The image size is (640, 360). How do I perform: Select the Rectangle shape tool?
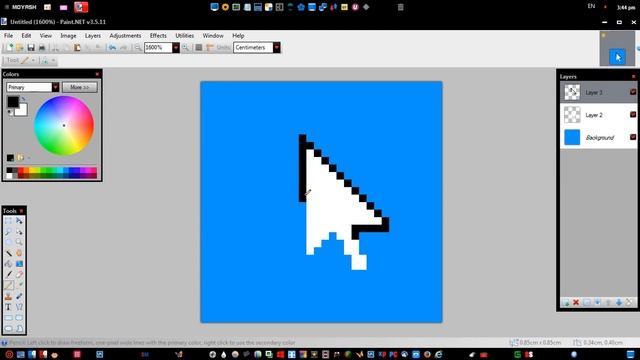coord(8,318)
